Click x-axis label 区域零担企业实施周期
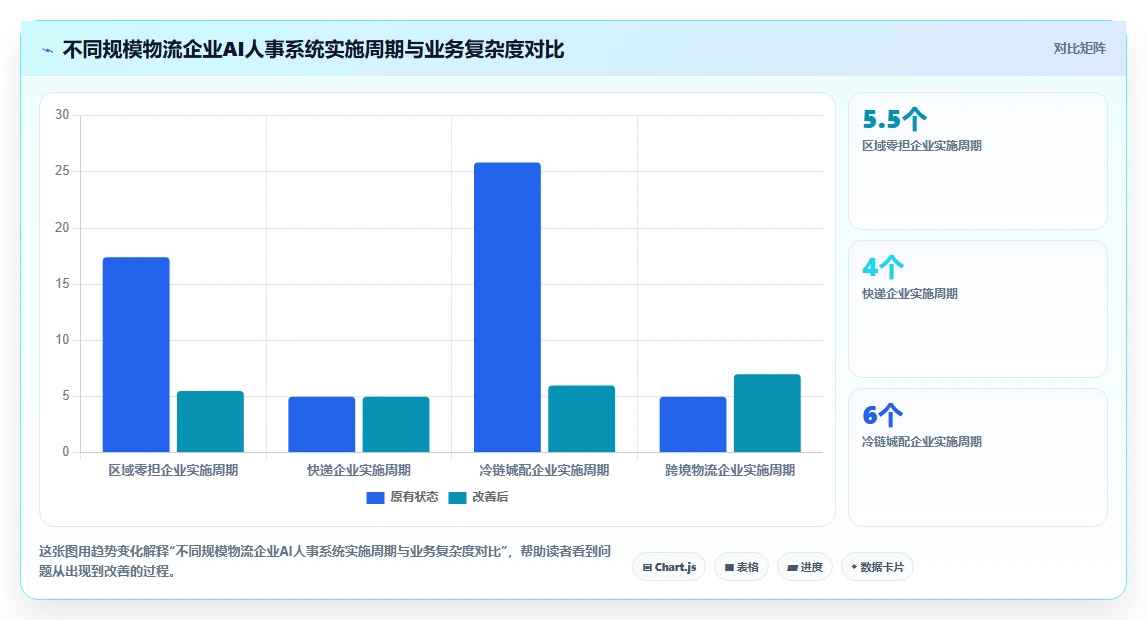 (173, 470)
